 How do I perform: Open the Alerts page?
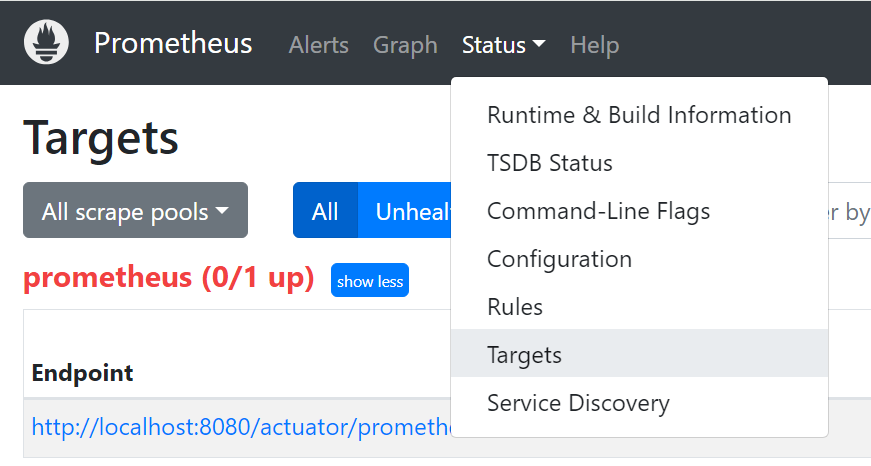319,45
